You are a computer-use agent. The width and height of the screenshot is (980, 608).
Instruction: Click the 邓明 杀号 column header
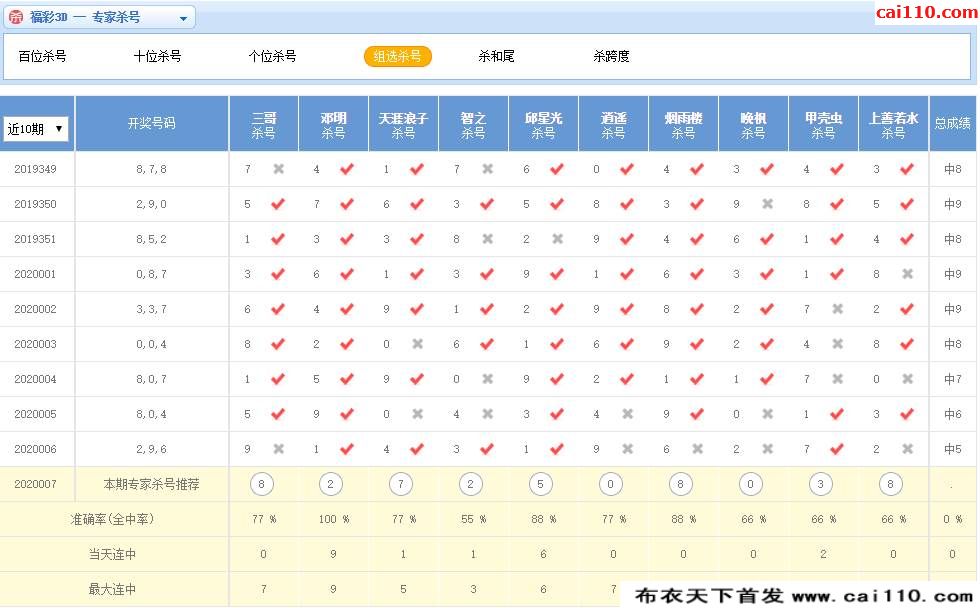pos(334,124)
